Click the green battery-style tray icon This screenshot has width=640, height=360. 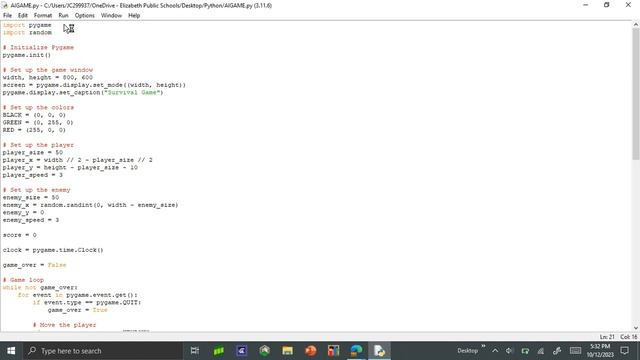(525, 351)
